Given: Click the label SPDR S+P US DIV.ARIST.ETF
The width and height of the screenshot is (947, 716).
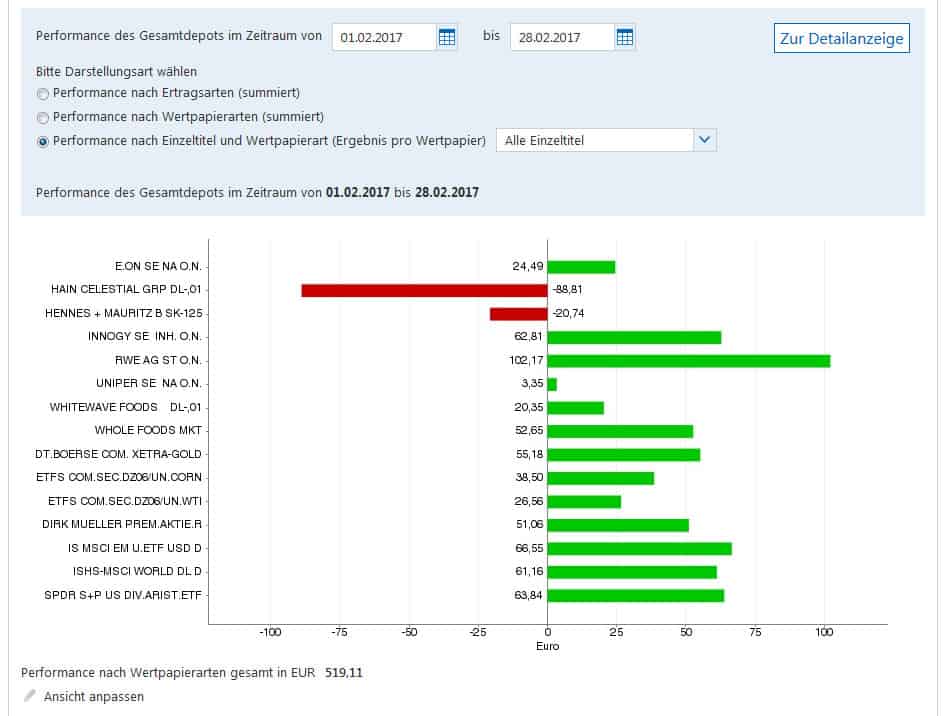Looking at the screenshot, I should [123, 595].
